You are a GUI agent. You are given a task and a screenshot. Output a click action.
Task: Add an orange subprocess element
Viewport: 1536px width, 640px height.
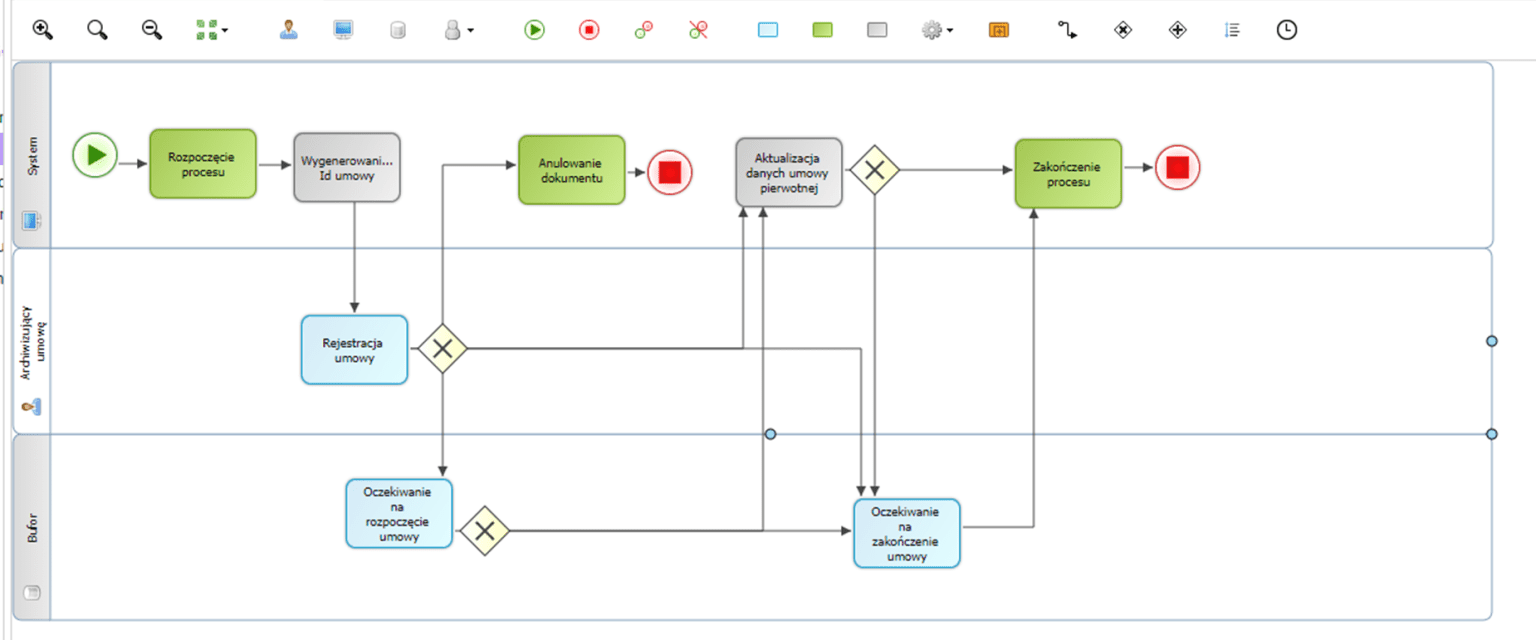[x=997, y=30]
